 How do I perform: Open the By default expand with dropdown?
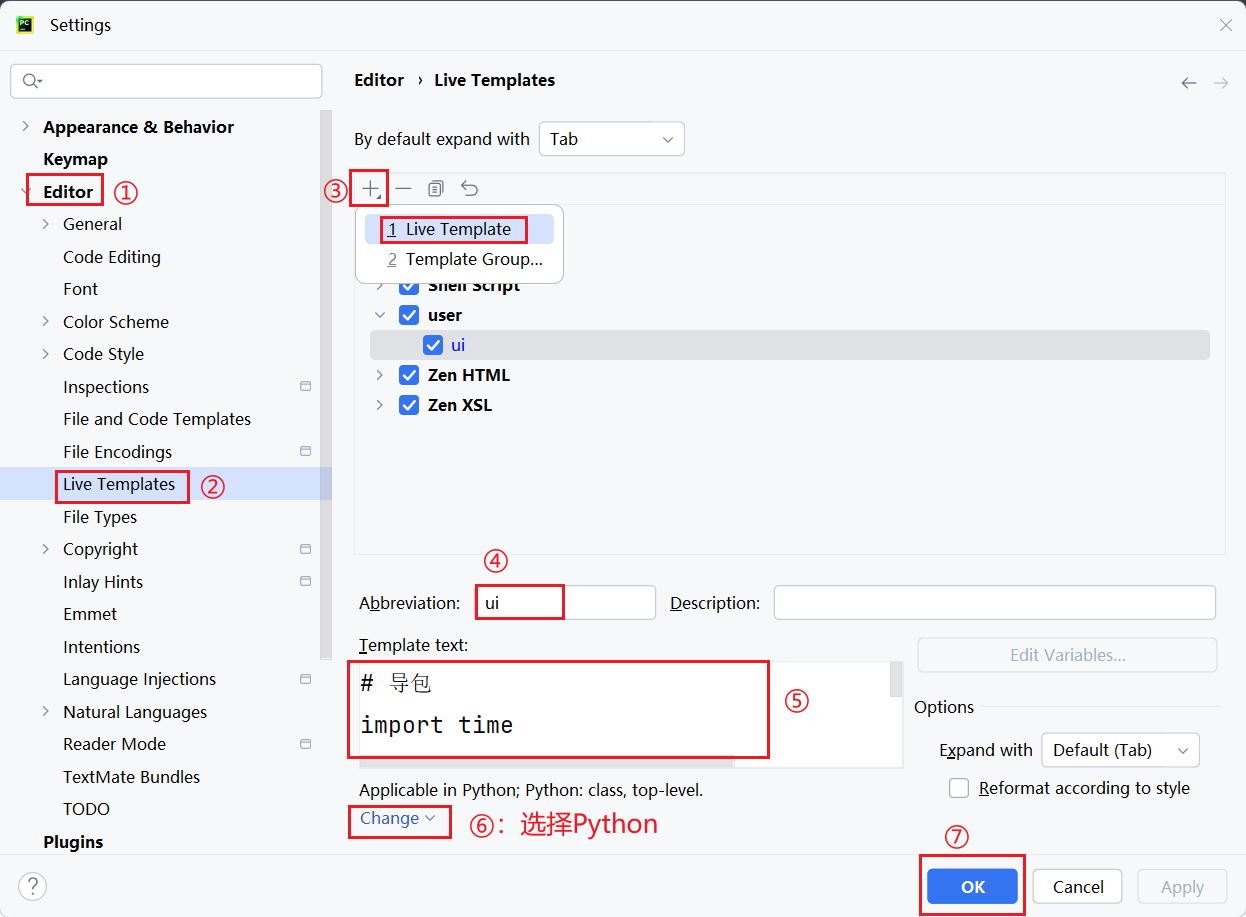[x=611, y=139]
